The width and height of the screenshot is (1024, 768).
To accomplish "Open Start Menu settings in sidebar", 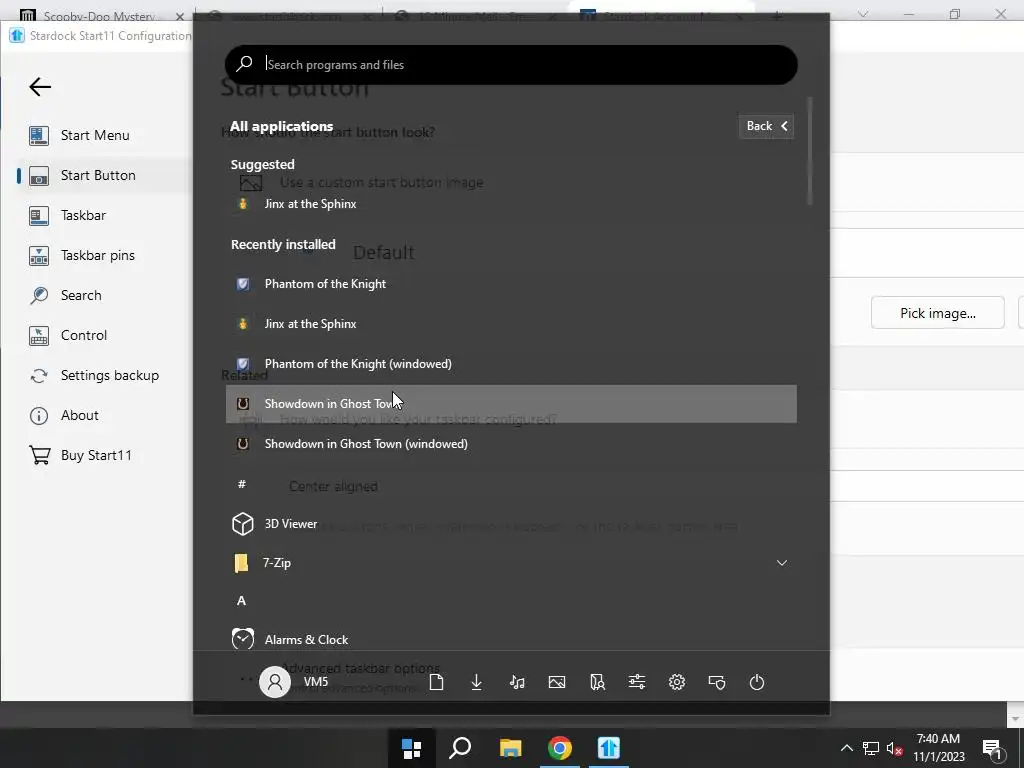I will click(x=95, y=135).
